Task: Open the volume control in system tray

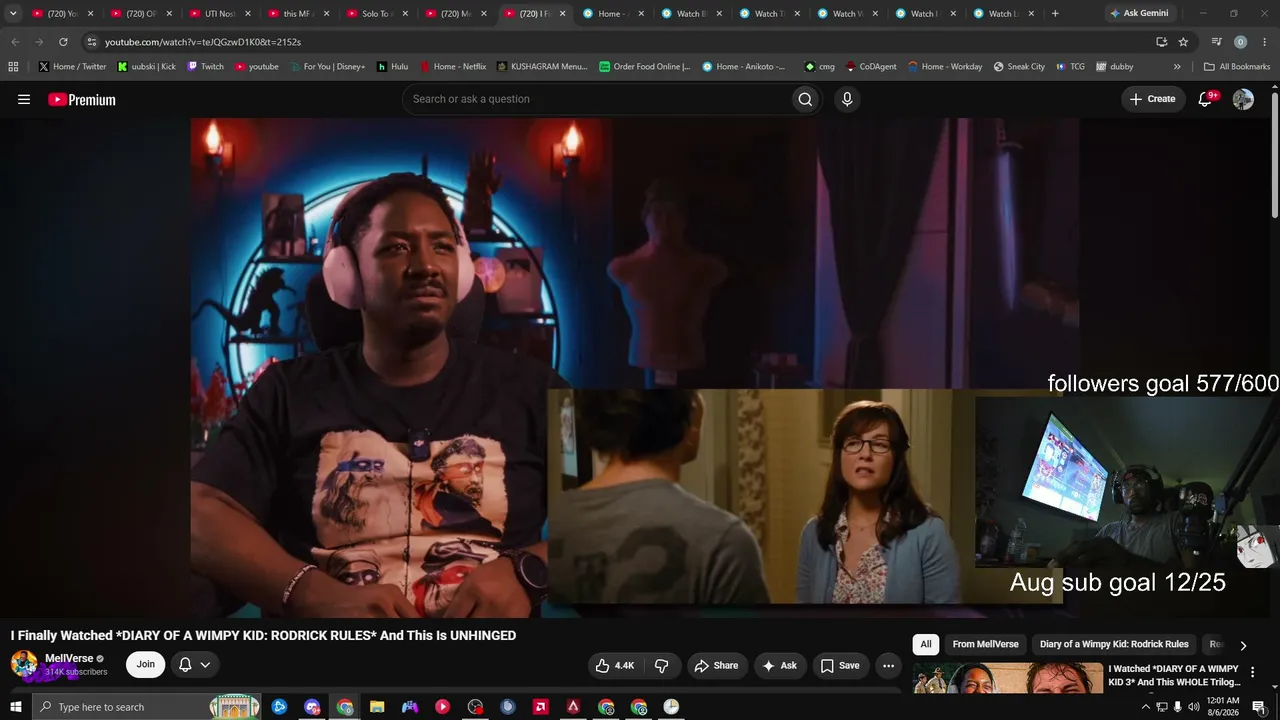Action: click(1194, 707)
